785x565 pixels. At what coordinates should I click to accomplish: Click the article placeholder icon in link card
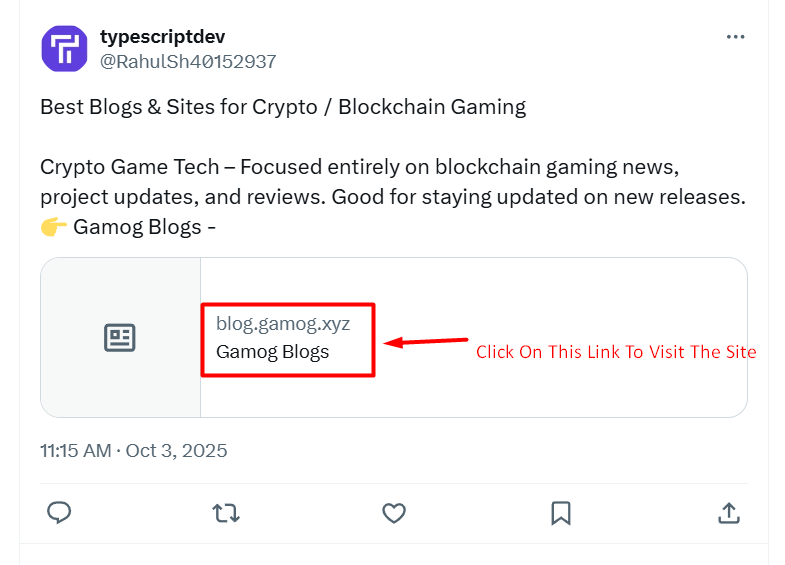tap(120, 338)
